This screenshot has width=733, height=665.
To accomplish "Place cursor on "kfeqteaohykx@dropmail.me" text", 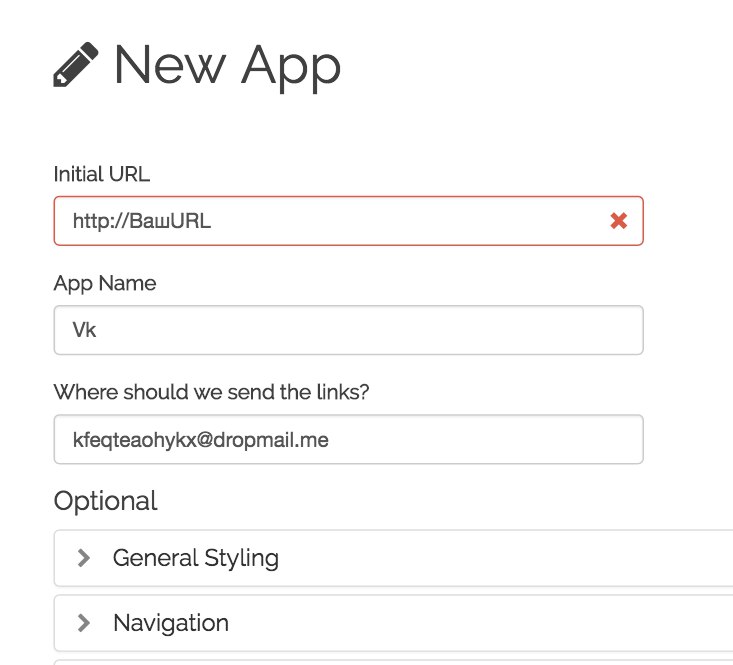I will click(x=201, y=440).
